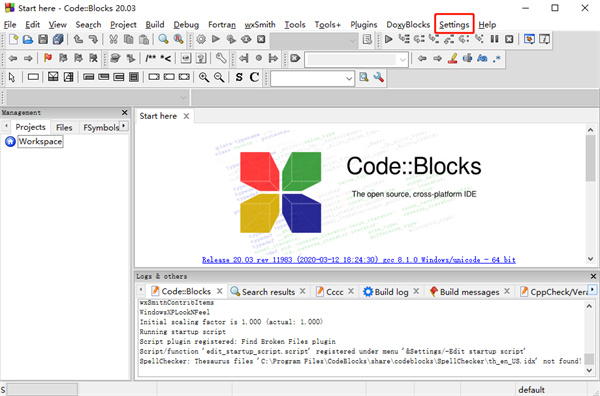Click the Start here page vertical scrollbar
The image size is (600, 396).
[590, 195]
